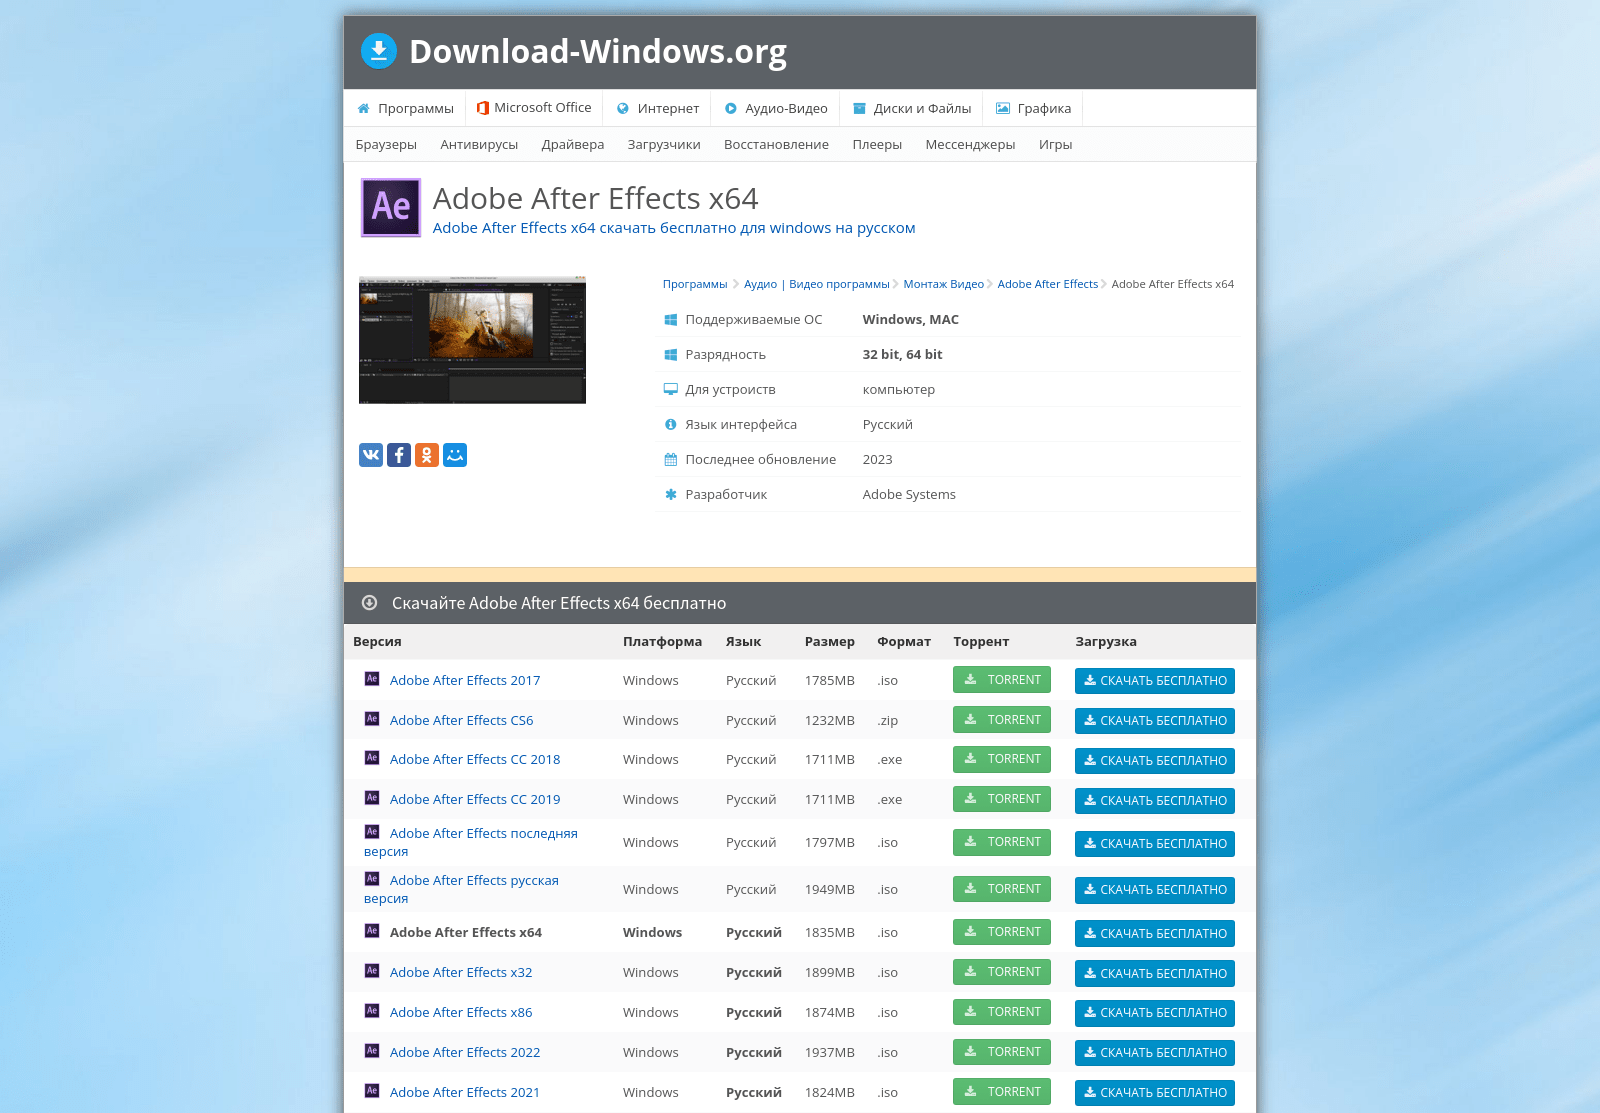Open the Графика menu tab
1600x1113 pixels.
(x=1033, y=108)
